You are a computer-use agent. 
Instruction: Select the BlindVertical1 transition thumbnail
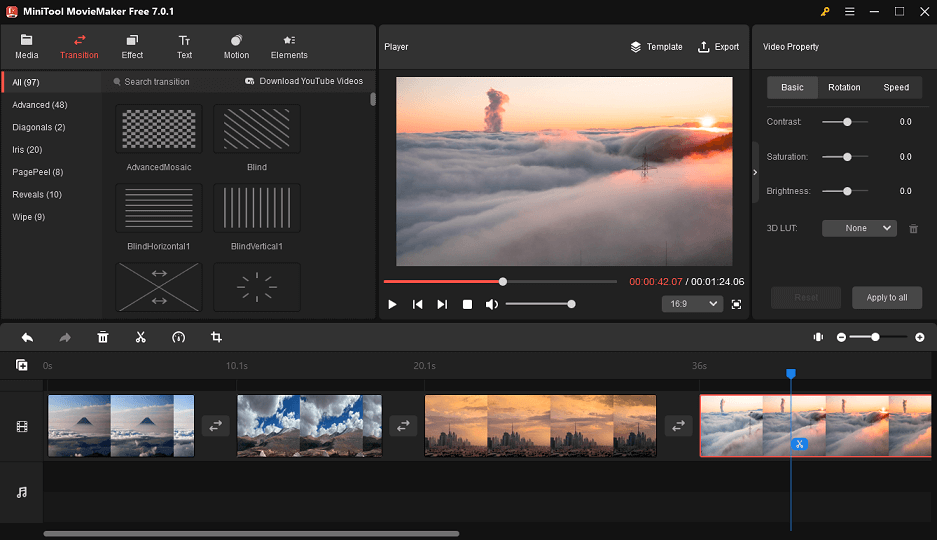[257, 208]
